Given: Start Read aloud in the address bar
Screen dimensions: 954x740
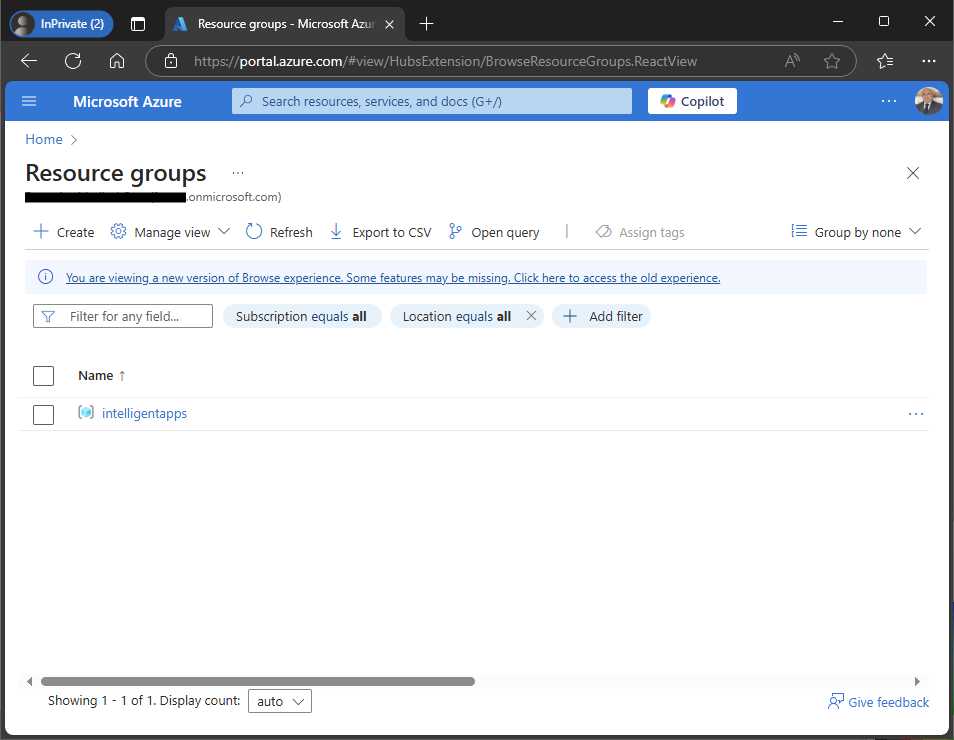Looking at the screenshot, I should 792,61.
